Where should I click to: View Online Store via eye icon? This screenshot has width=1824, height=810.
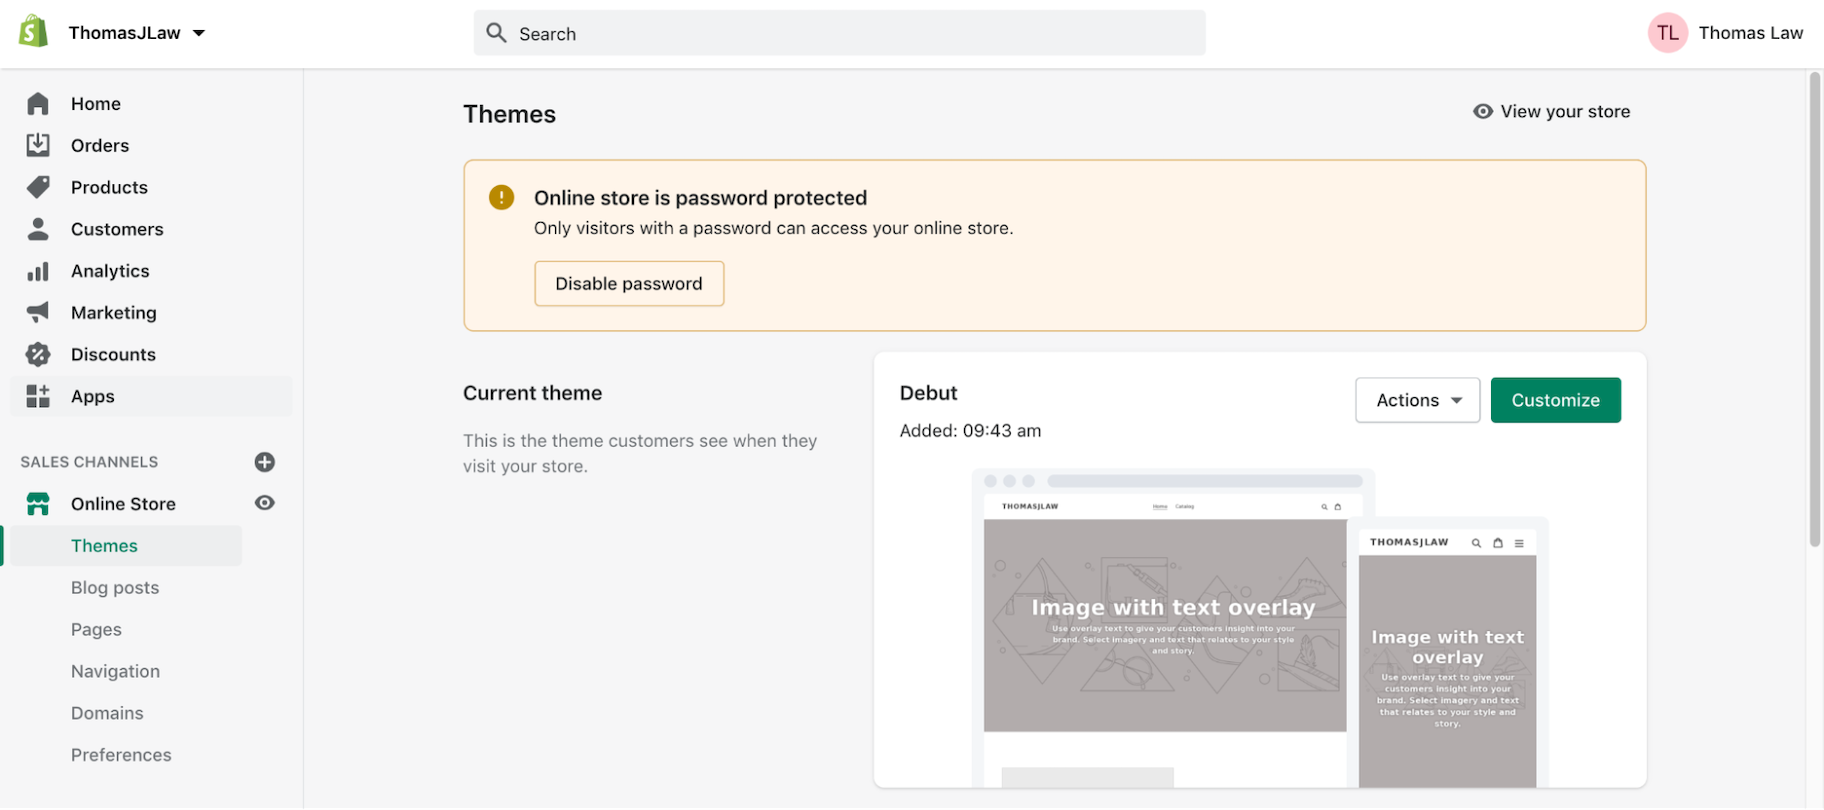[264, 503]
